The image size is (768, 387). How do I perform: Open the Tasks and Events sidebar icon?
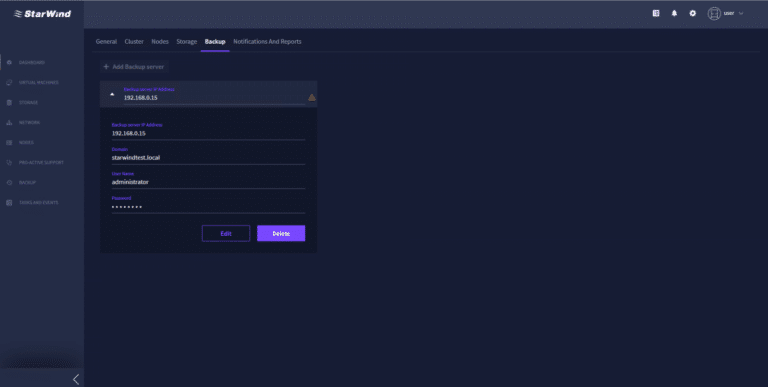pyautogui.click(x=9, y=203)
